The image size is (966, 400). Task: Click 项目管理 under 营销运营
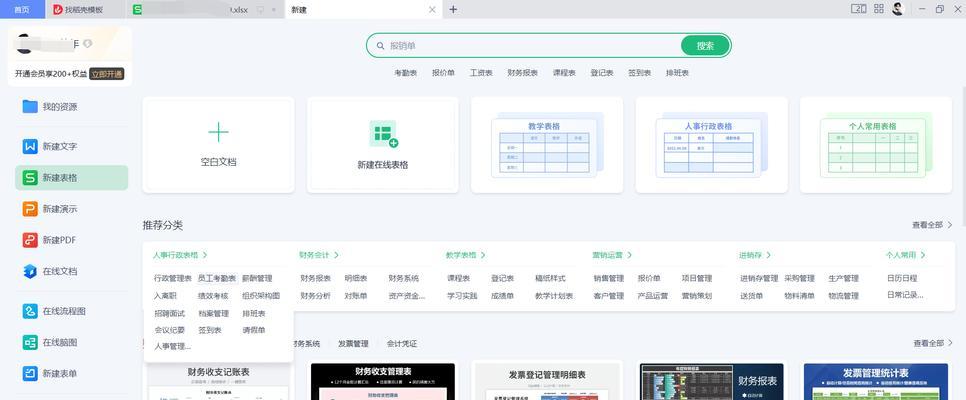click(x=697, y=279)
